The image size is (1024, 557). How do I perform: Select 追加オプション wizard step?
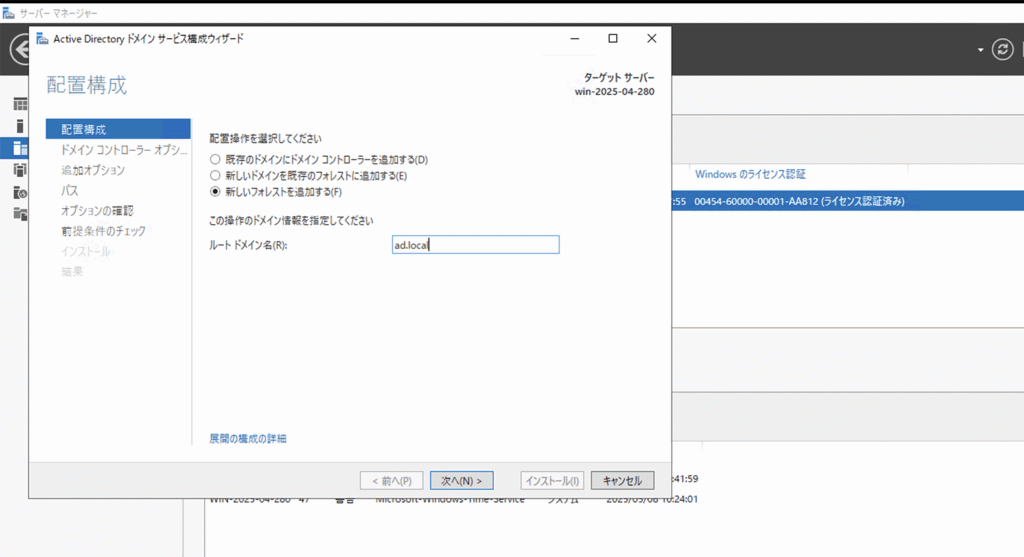pos(93,170)
